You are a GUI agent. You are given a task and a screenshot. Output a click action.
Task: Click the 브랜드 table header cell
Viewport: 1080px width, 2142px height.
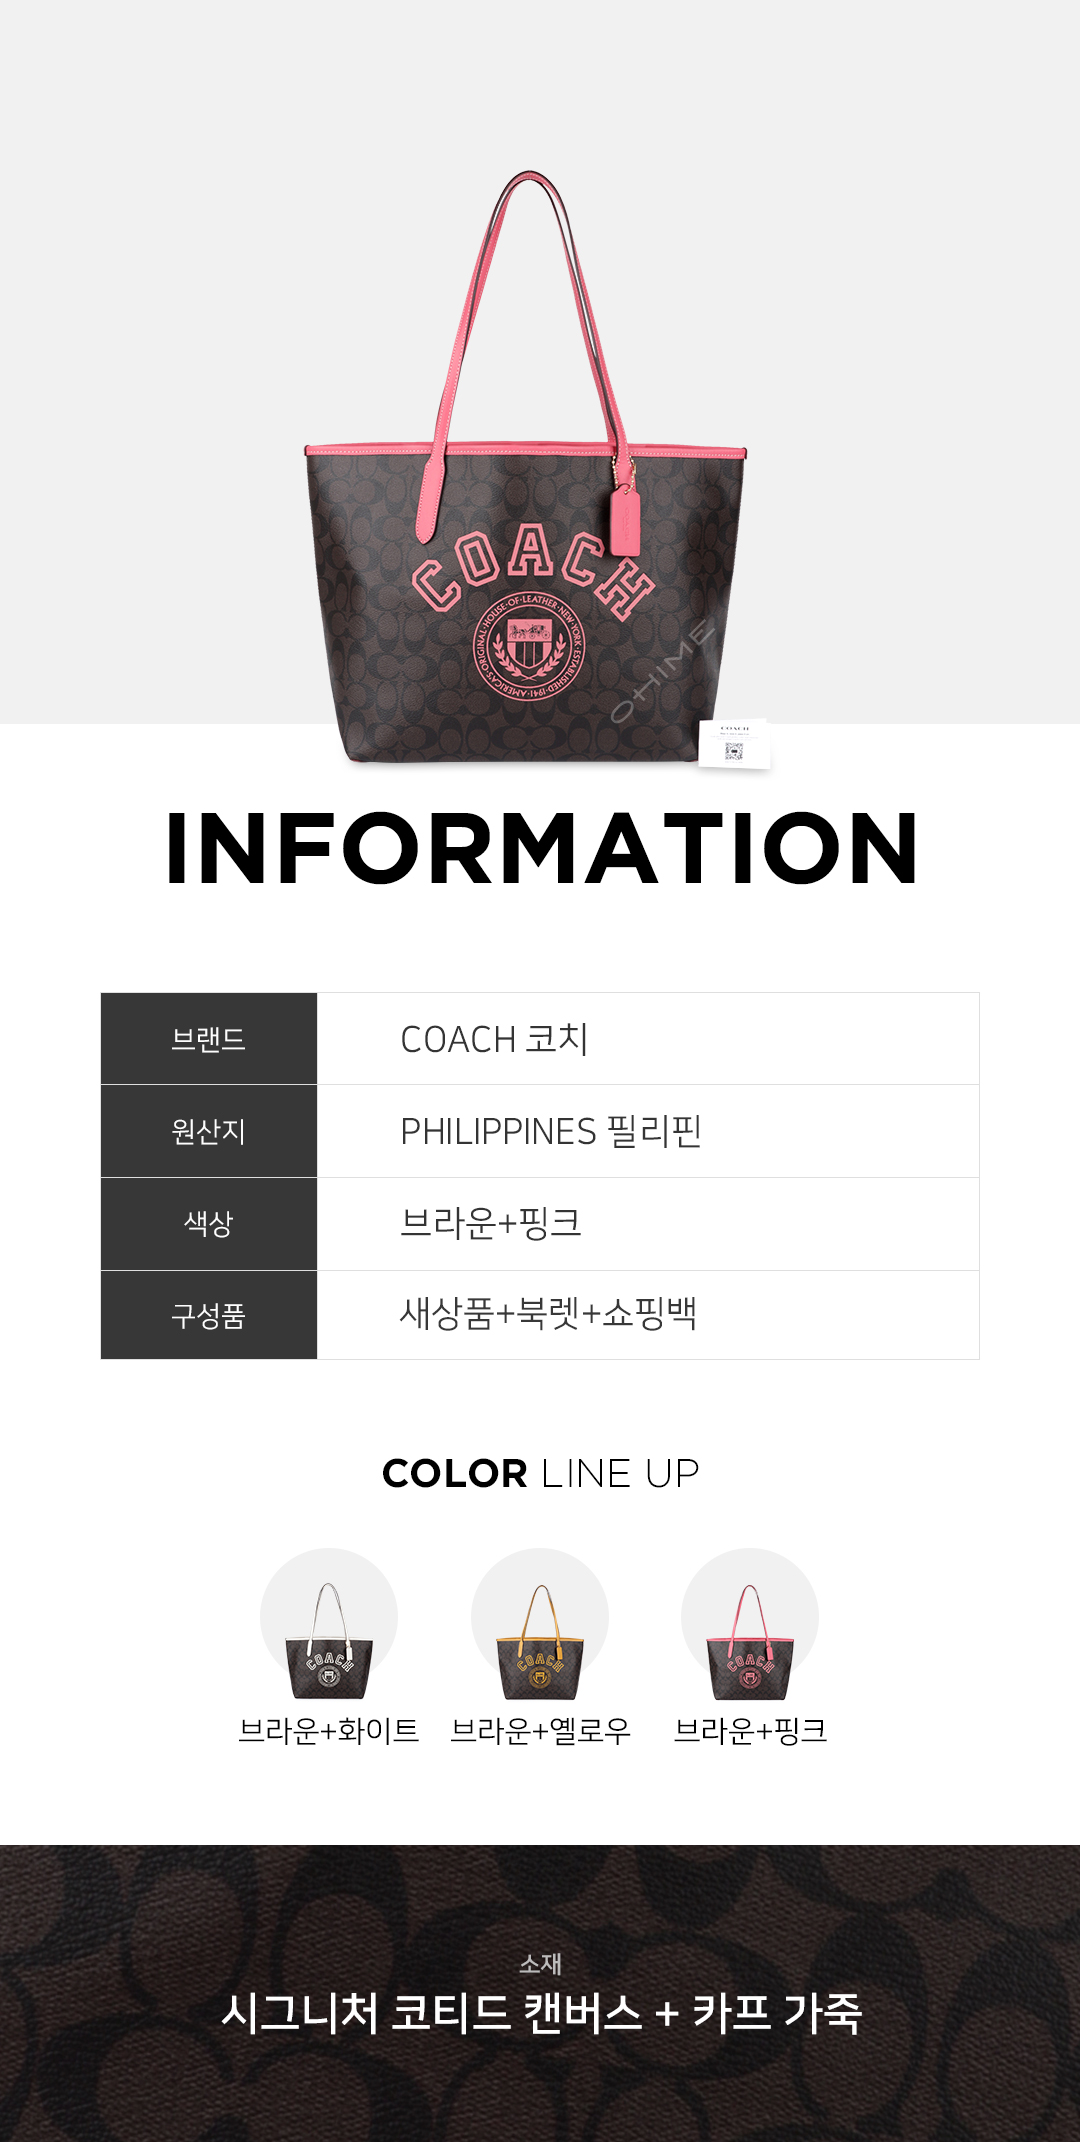pos(209,1039)
